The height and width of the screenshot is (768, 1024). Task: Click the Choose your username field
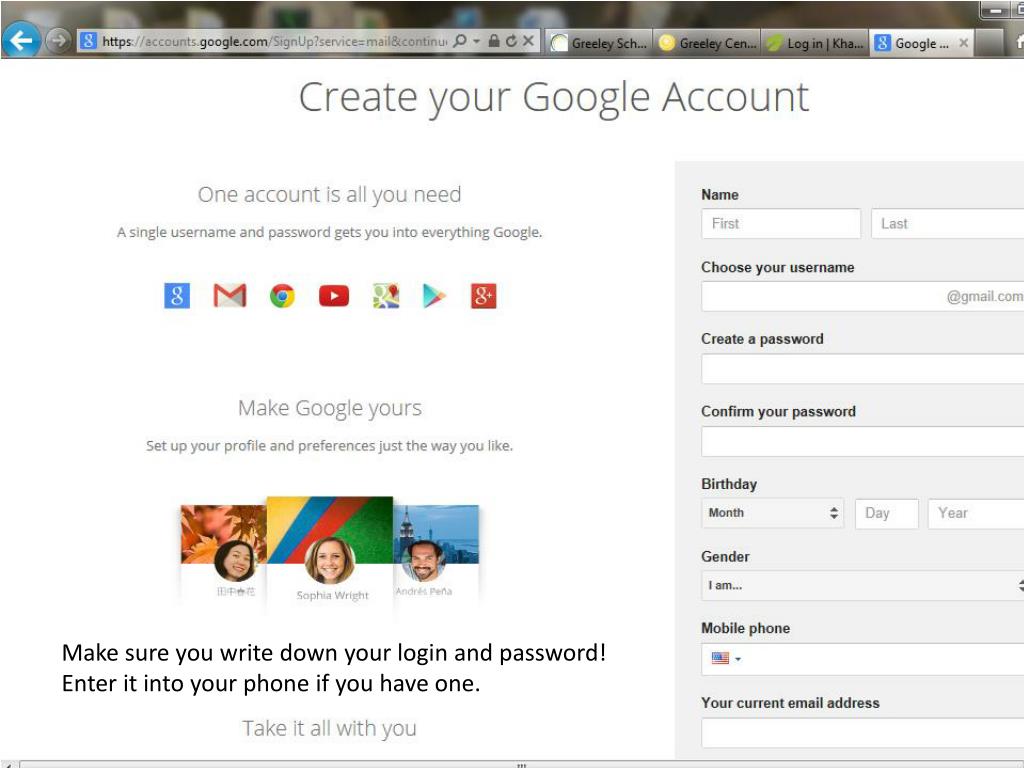[x=863, y=296]
